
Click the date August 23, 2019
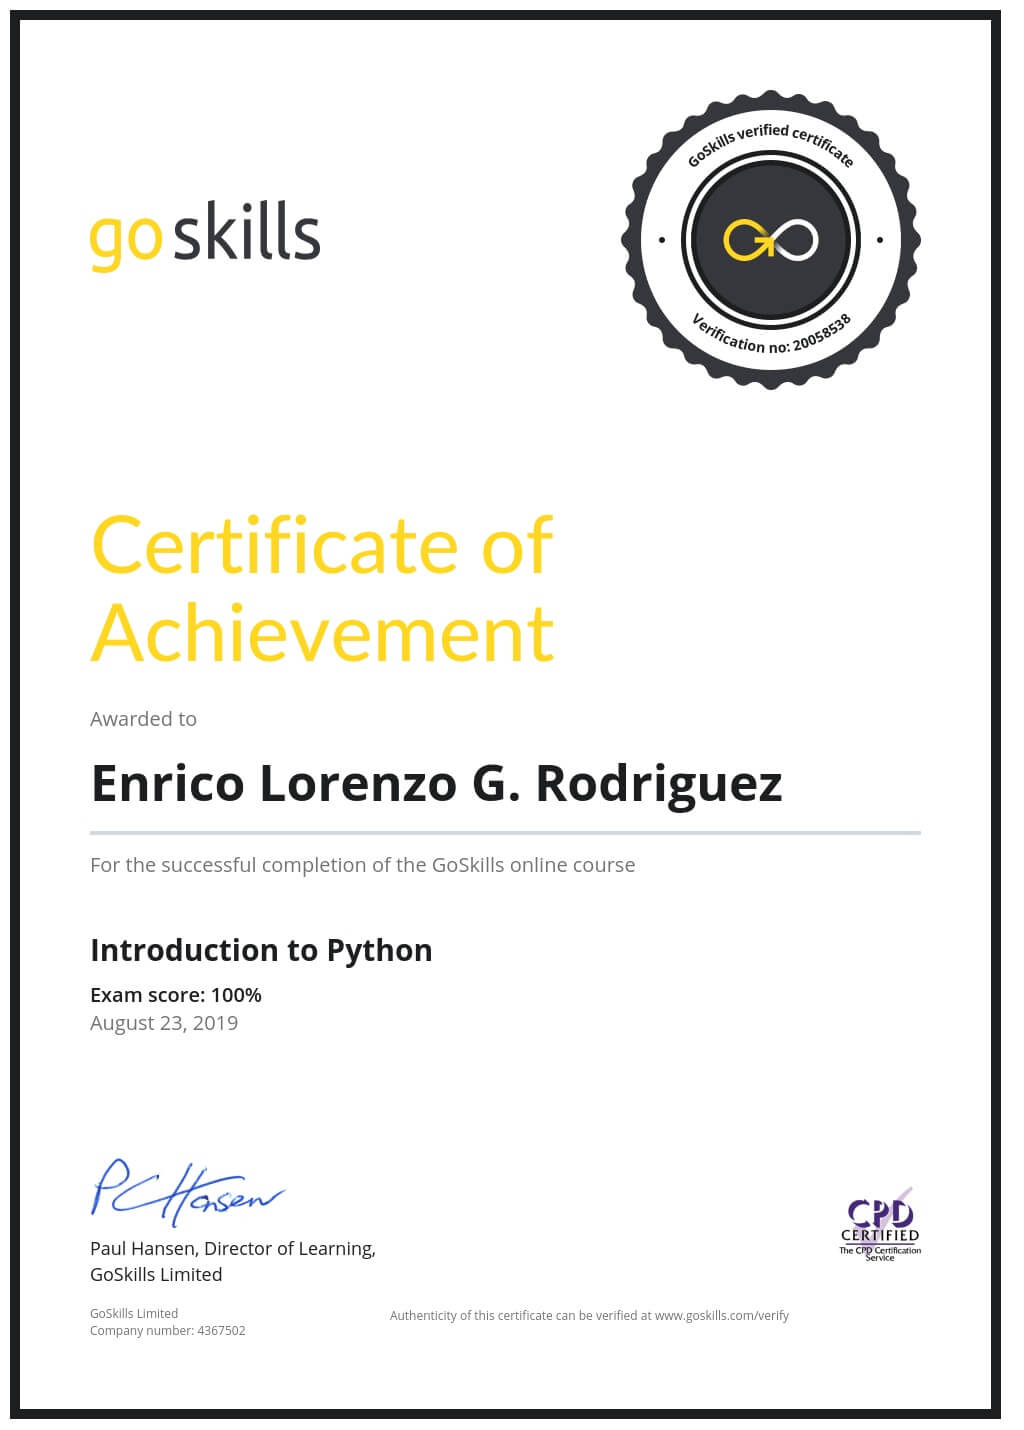click(164, 1023)
